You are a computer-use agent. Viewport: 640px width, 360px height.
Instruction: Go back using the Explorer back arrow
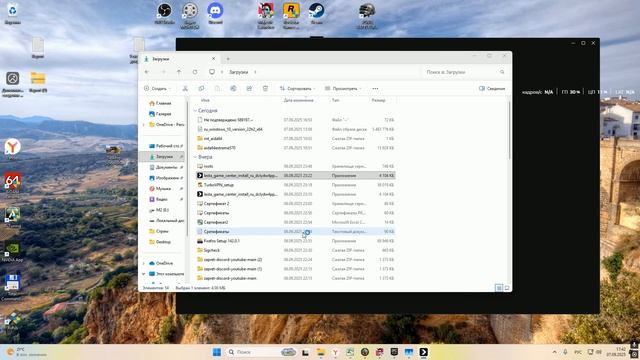tap(147, 72)
